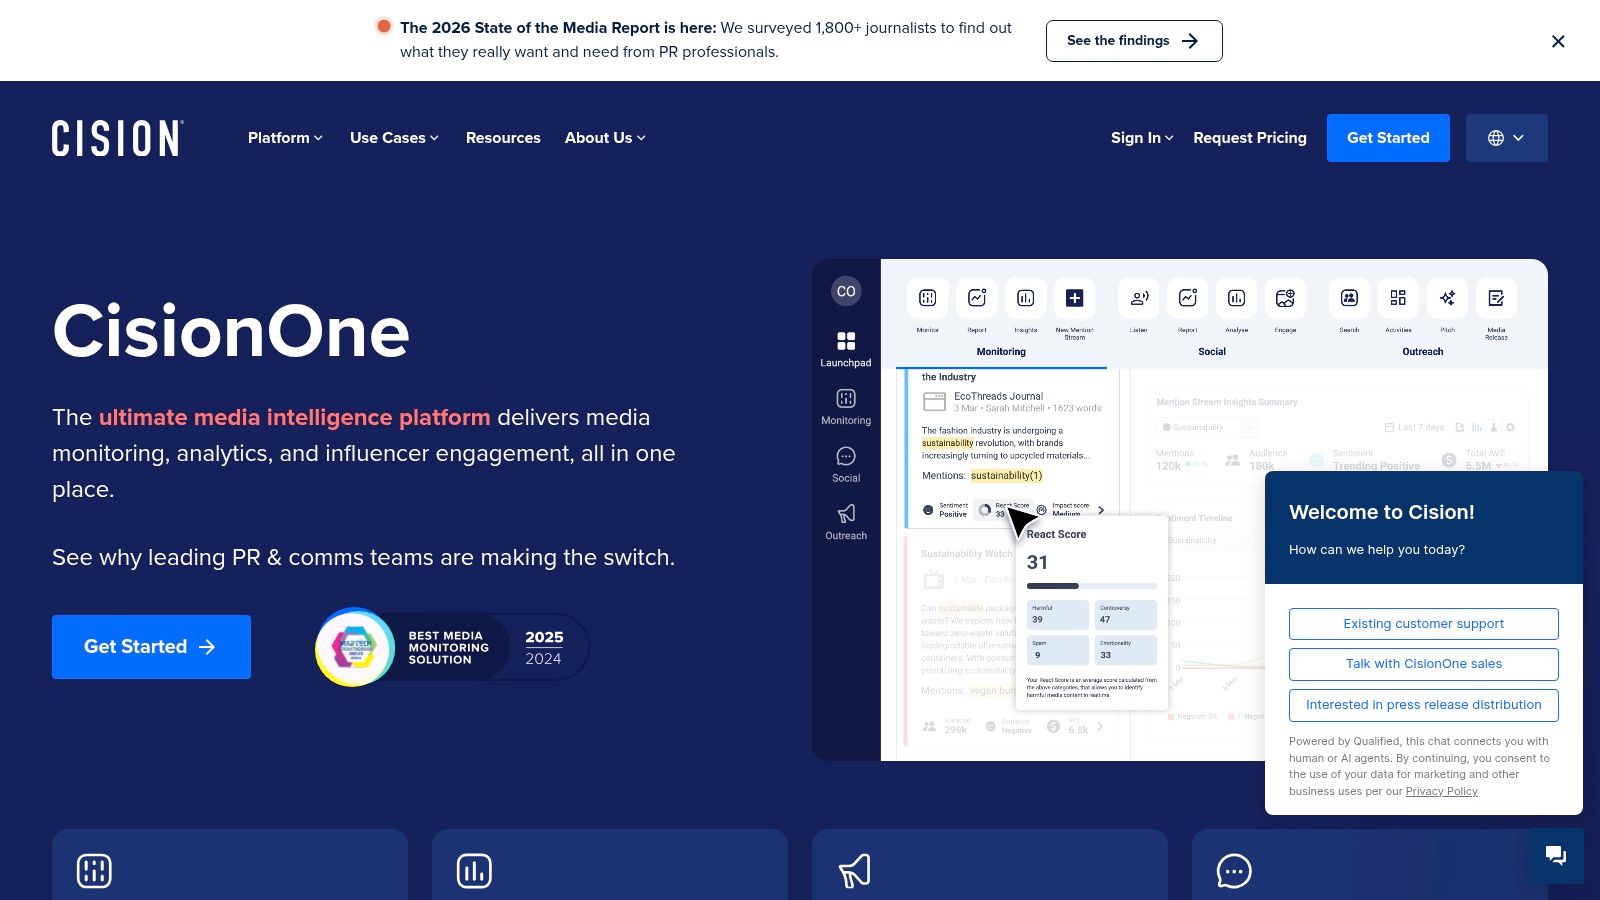Image resolution: width=1600 pixels, height=900 pixels.
Task: Click the Emotionality 33 score tile
Action: click(x=1126, y=650)
